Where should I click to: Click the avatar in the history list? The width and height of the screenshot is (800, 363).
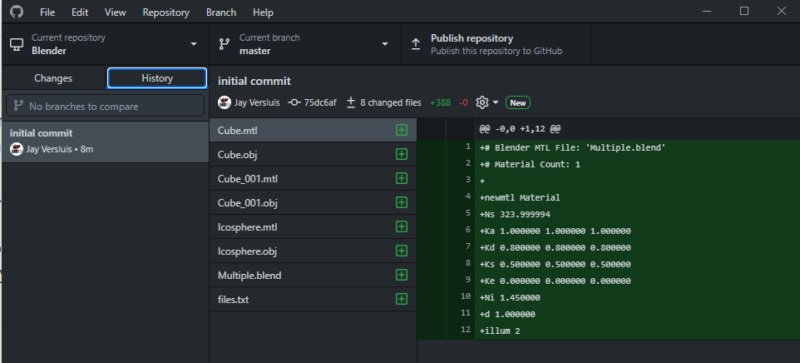coord(16,150)
